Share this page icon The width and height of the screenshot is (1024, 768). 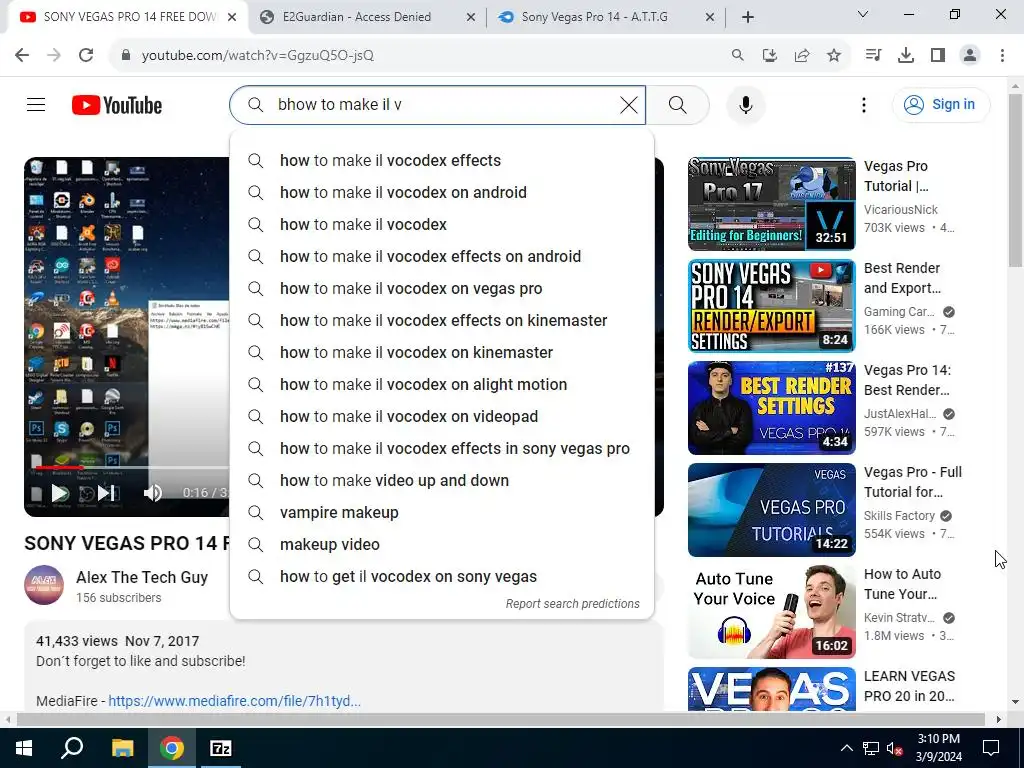[802, 56]
